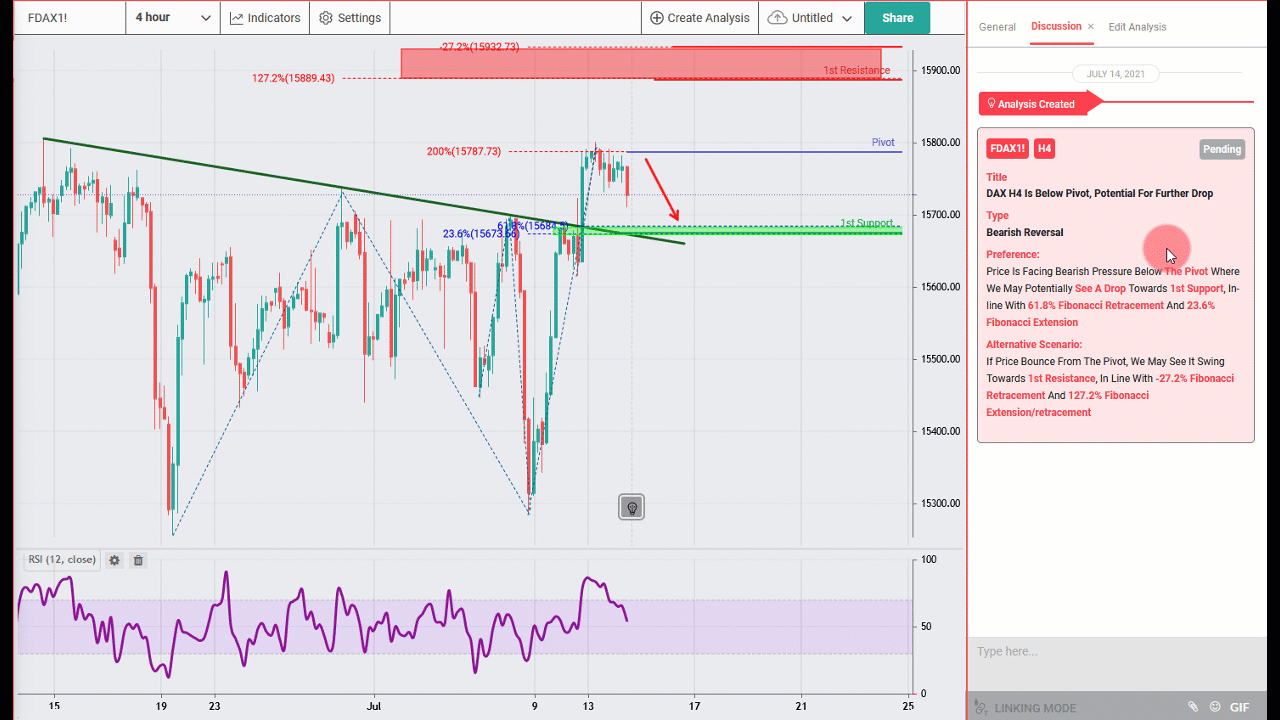Click the 15300.00 price axis label
This screenshot has height=720, width=1280.
(942, 503)
